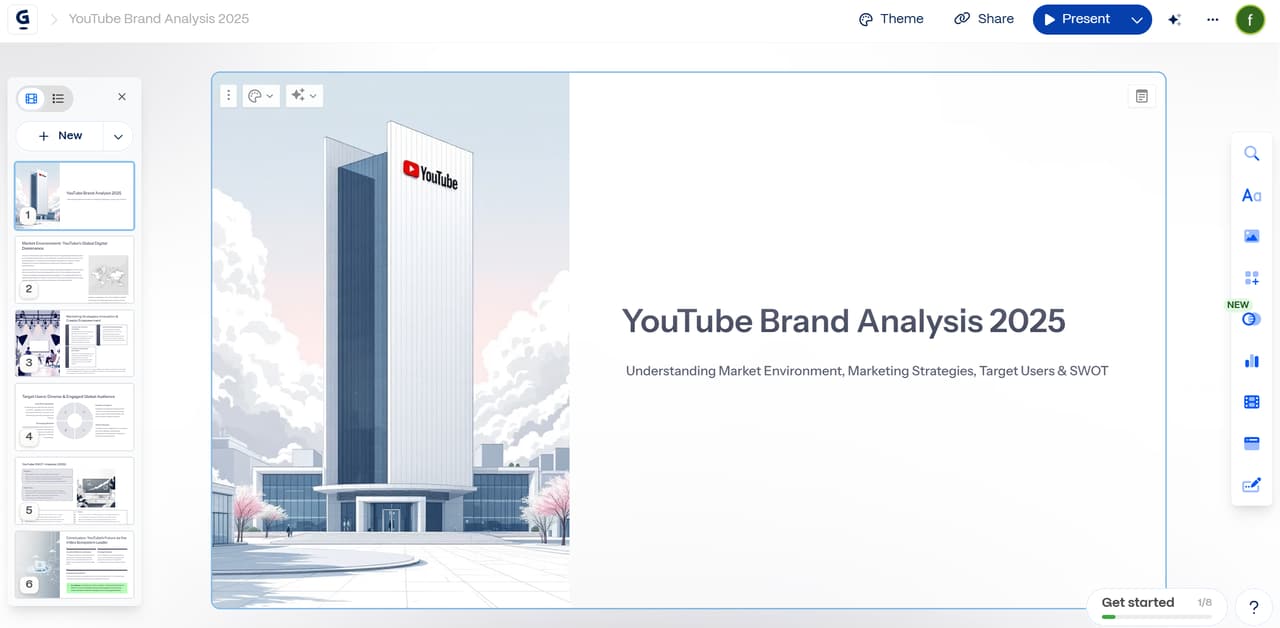Image resolution: width=1280 pixels, height=628 pixels.
Task: Open the charts and diagrams panel
Action: pyautogui.click(x=1251, y=361)
